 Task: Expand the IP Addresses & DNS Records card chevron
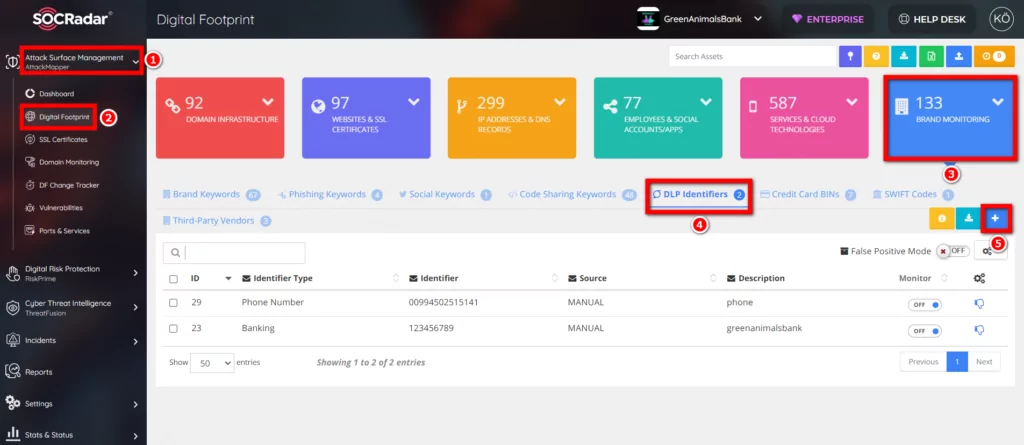click(x=560, y=102)
